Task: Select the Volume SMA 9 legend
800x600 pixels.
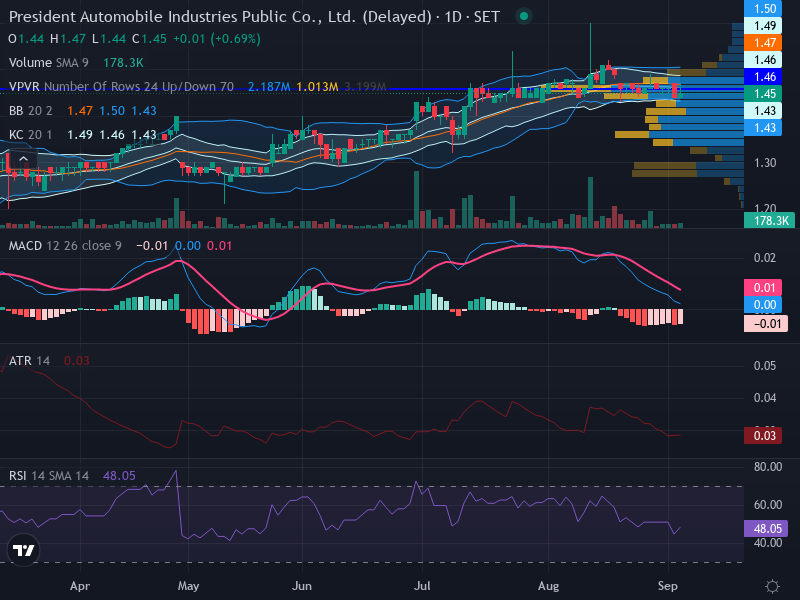Action: point(48,63)
